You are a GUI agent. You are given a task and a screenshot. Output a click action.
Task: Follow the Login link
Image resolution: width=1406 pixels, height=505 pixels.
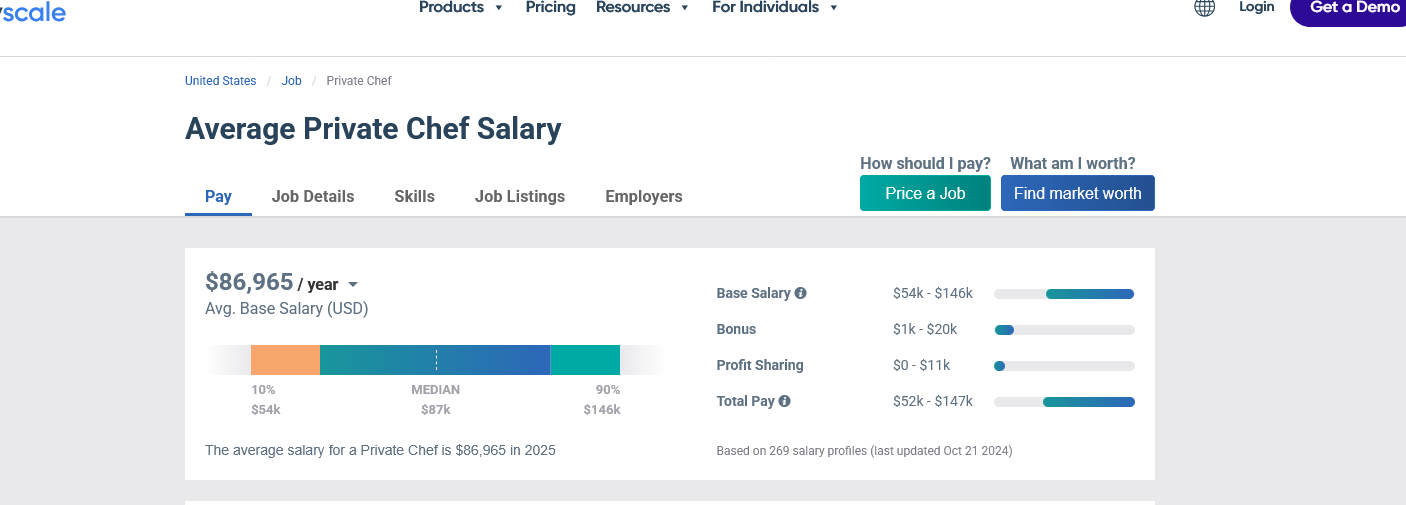point(1256,8)
